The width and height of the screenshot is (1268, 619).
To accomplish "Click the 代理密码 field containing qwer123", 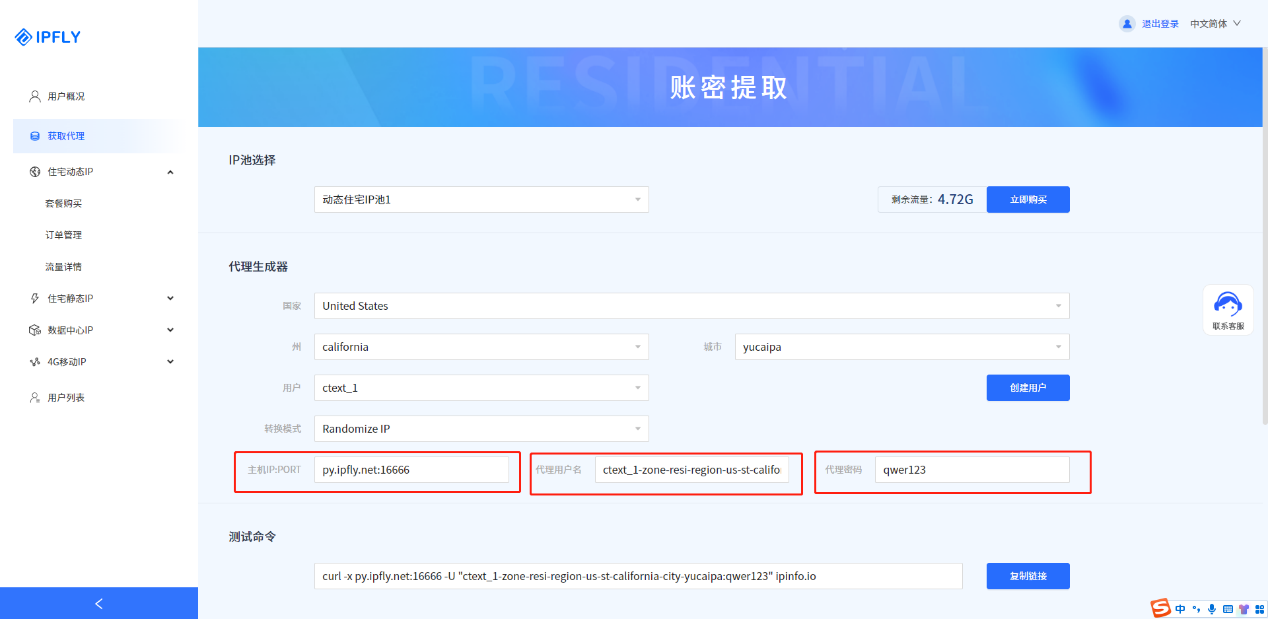I will click(971, 470).
